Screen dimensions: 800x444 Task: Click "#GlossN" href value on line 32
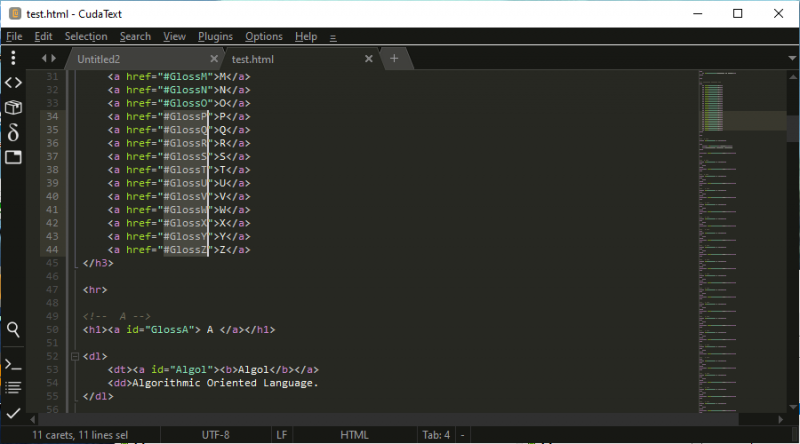pos(185,90)
